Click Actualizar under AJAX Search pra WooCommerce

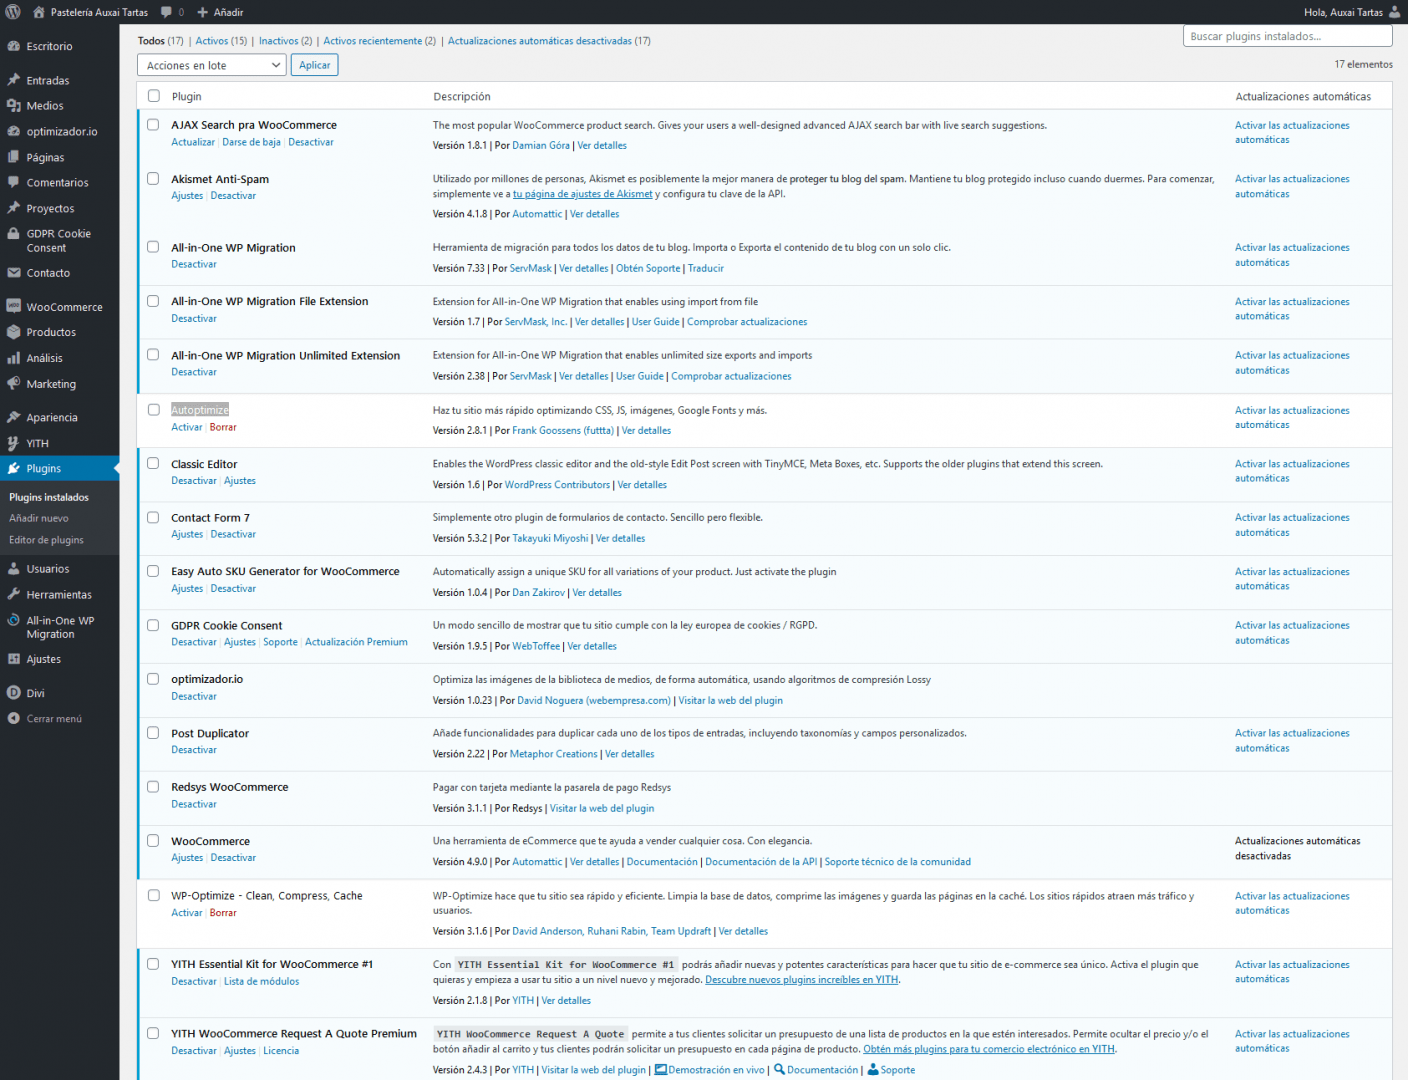[193, 142]
